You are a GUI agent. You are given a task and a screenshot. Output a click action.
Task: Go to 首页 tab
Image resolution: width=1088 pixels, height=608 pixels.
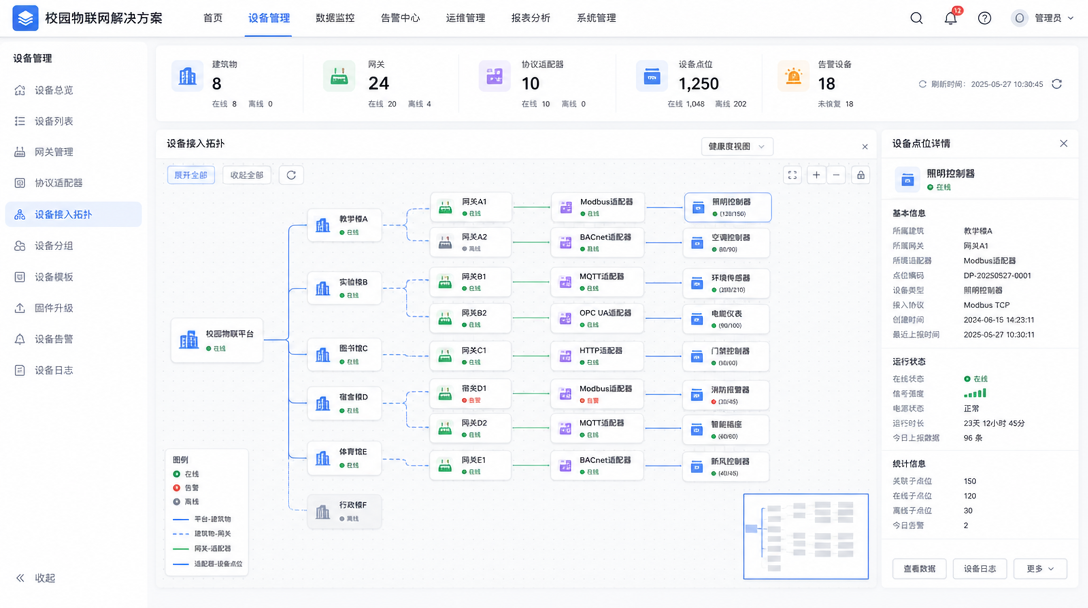point(213,18)
